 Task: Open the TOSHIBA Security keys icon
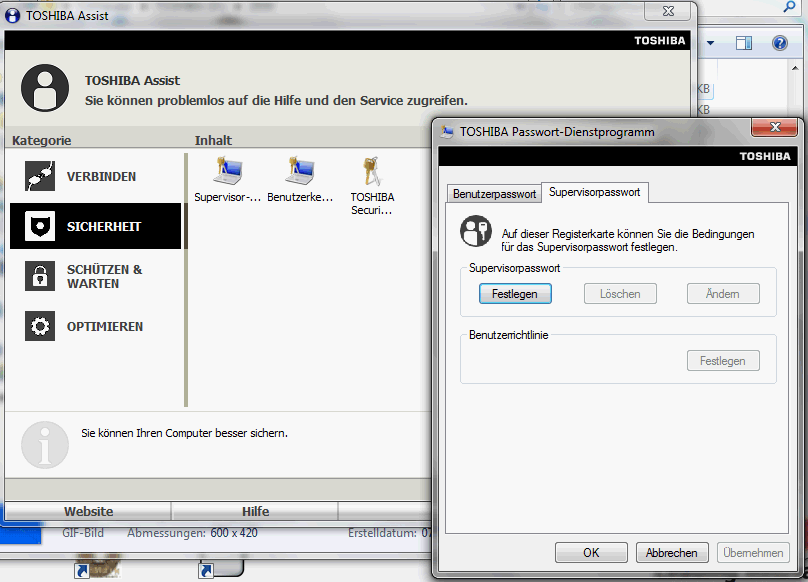(x=372, y=186)
